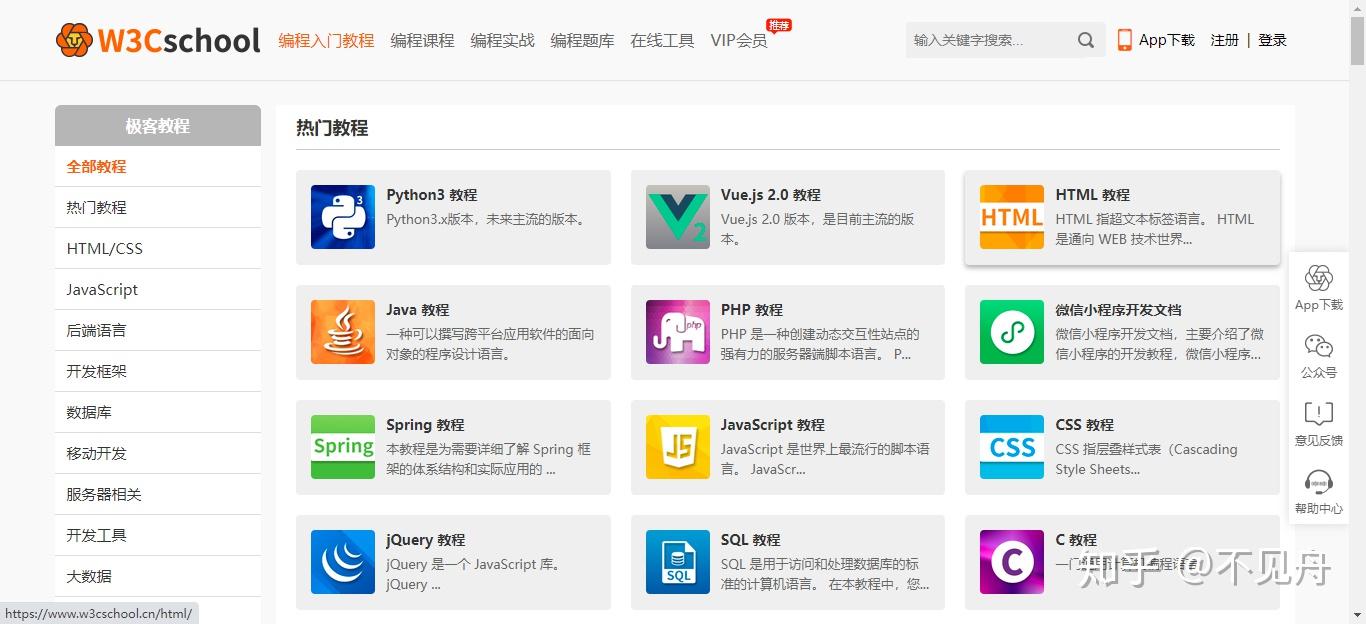Select 数据库 in the sidebar

coord(158,413)
